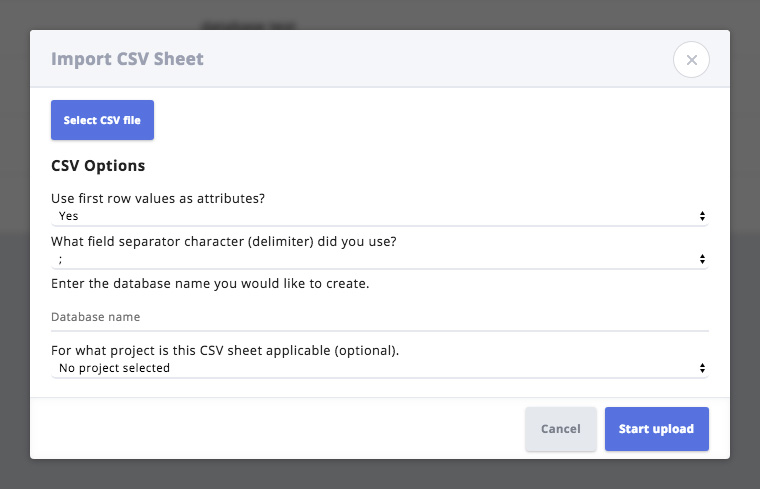The width and height of the screenshot is (760, 489).
Task: Select the semicolon value in the delimiter field
Action: pos(61,260)
